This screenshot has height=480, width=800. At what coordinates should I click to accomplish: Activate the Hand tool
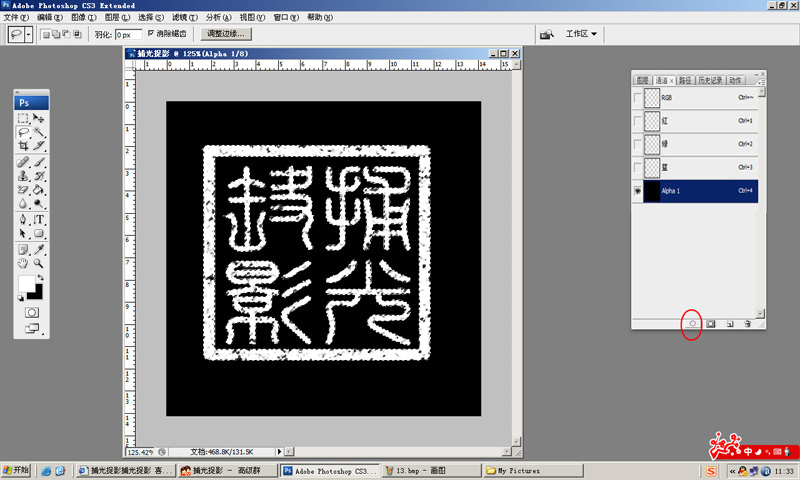pyautogui.click(x=23, y=263)
